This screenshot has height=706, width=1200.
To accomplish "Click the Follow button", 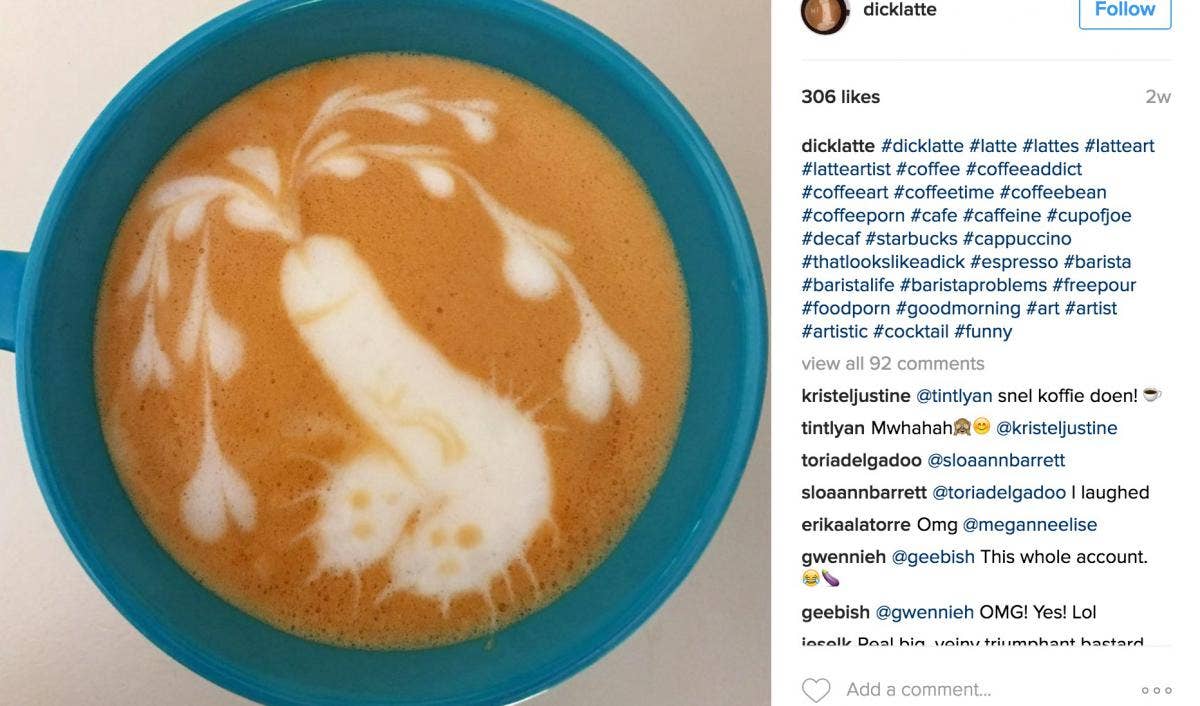I will pyautogui.click(x=1125, y=10).
